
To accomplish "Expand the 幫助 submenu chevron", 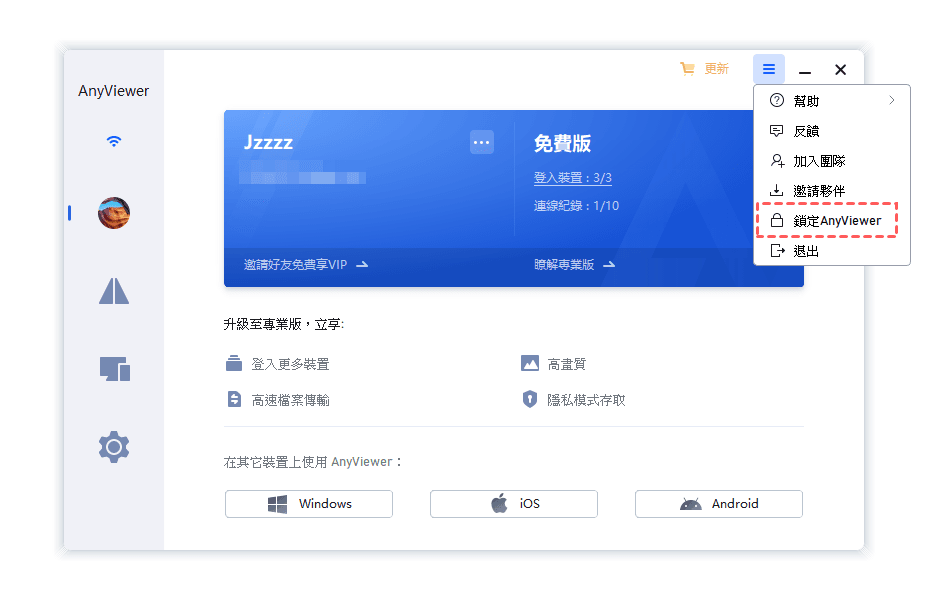I will (892, 100).
